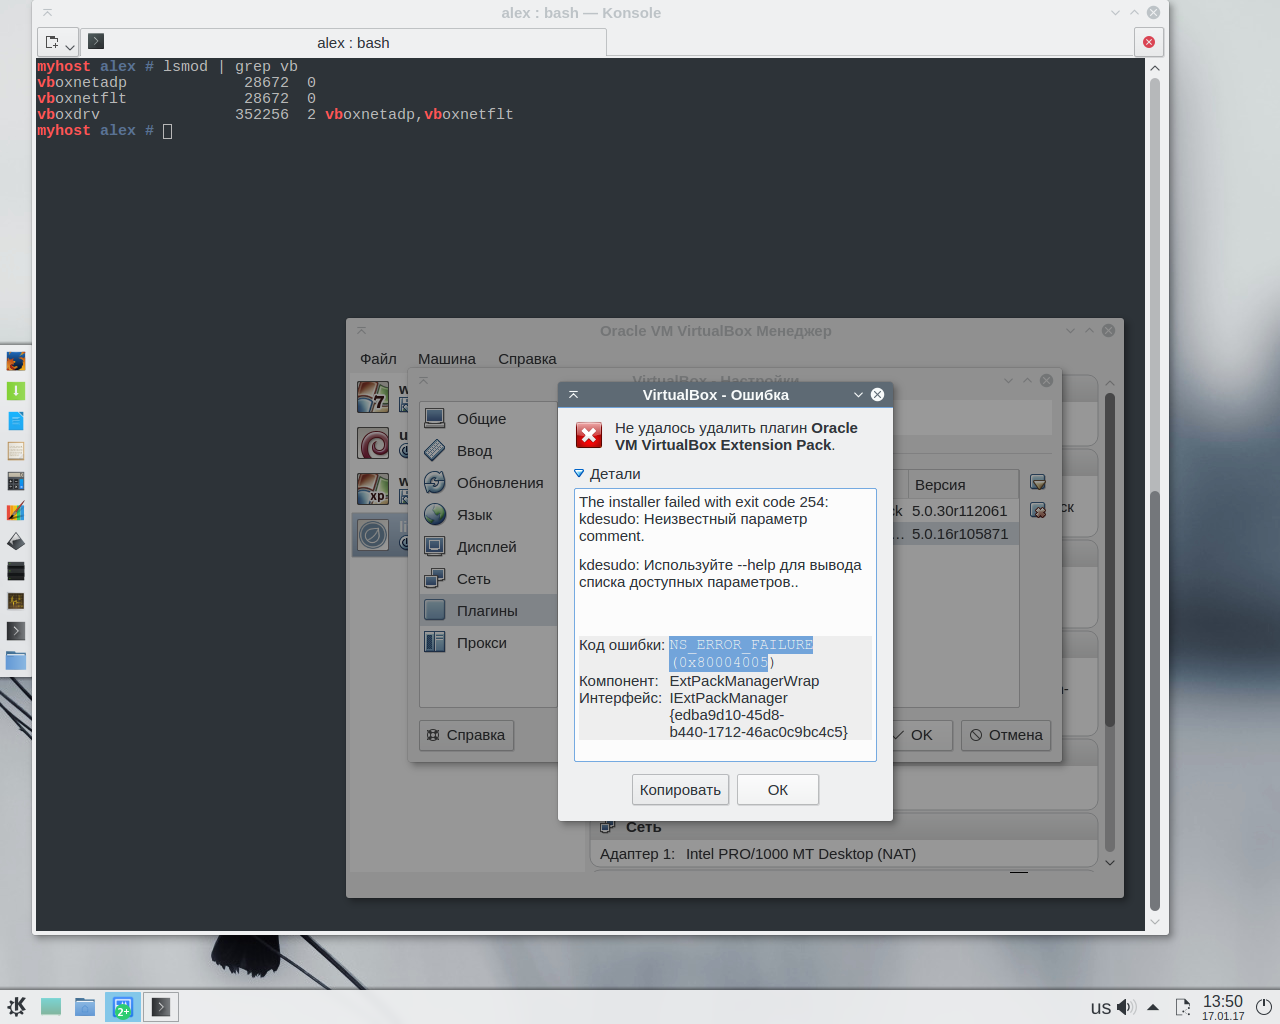The image size is (1280, 1024).
Task: Select the Плагины settings category
Action: tap(488, 611)
